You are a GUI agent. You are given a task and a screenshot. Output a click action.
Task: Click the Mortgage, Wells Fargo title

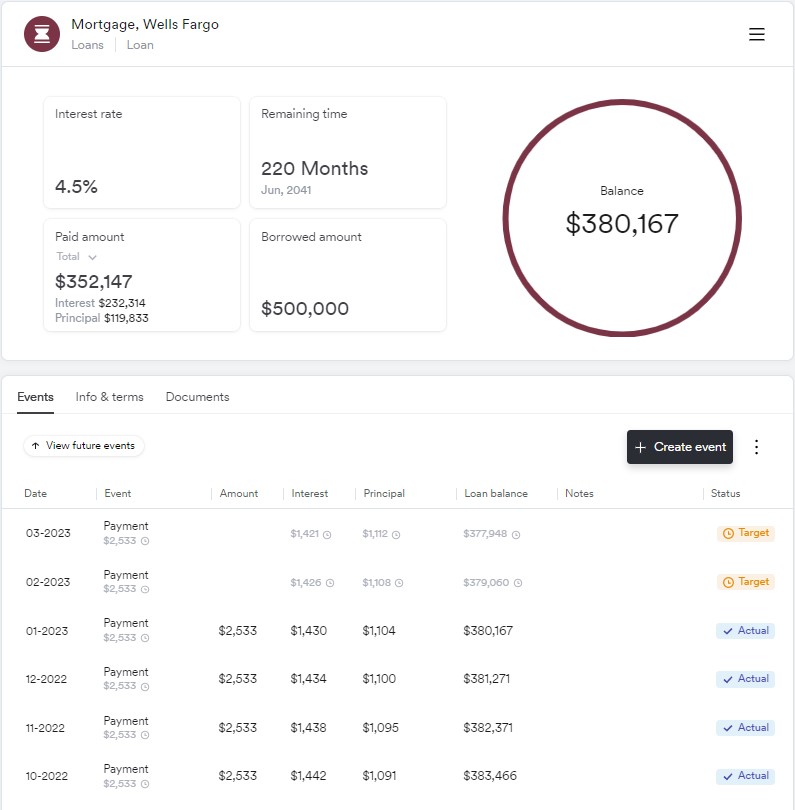pyautogui.click(x=145, y=24)
